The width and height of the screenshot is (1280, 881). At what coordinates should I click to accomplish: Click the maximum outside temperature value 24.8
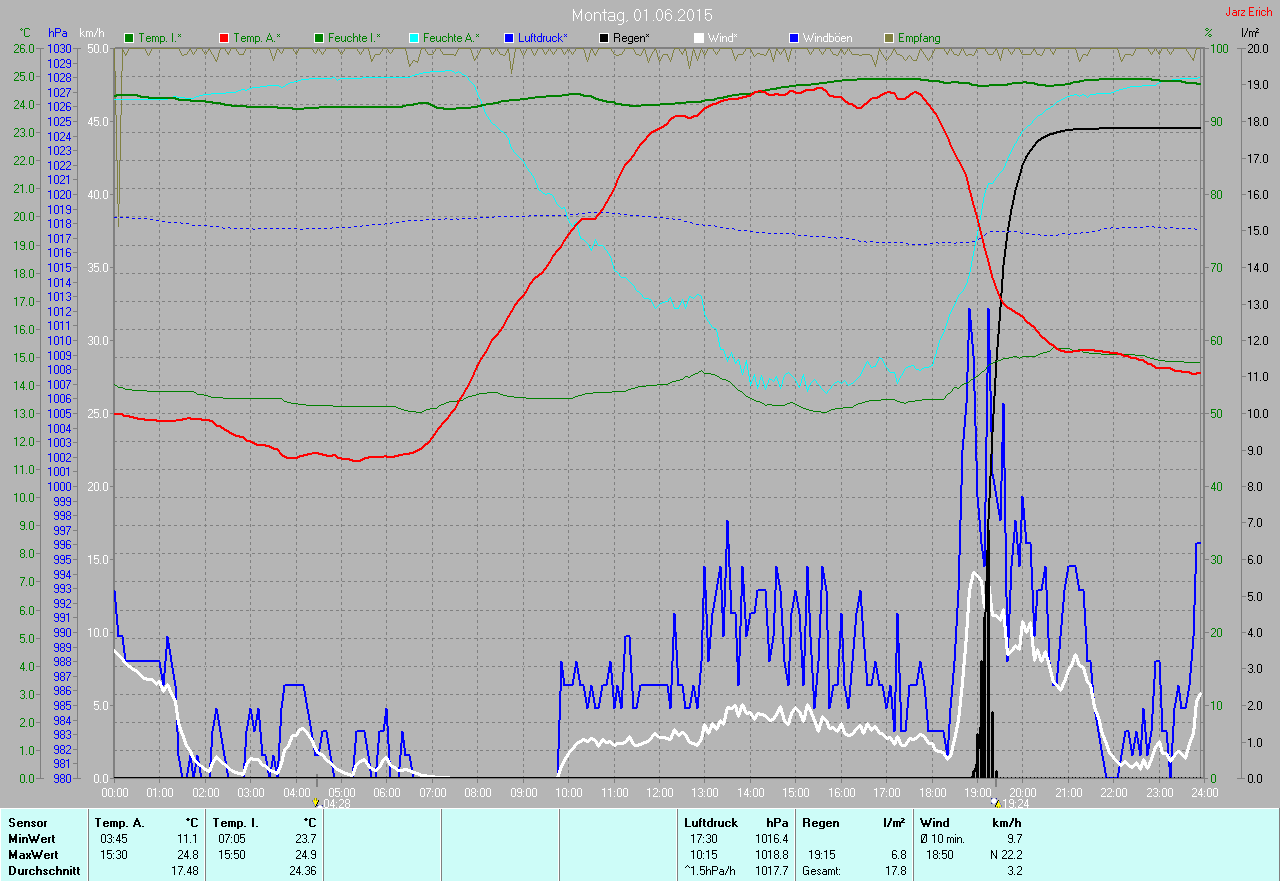[188, 855]
